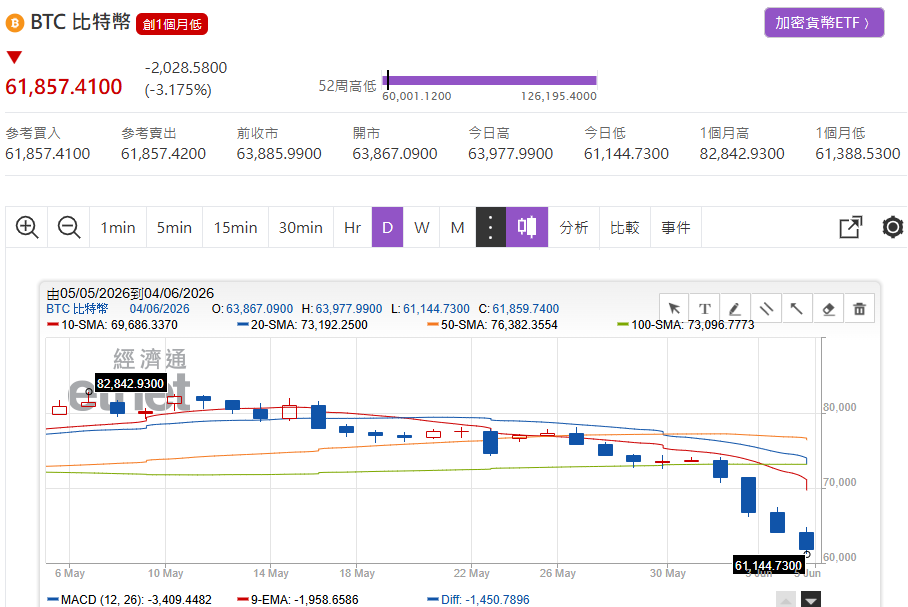This screenshot has height=607, width=908.
Task: Select the text annotation T tool
Action: coord(705,309)
